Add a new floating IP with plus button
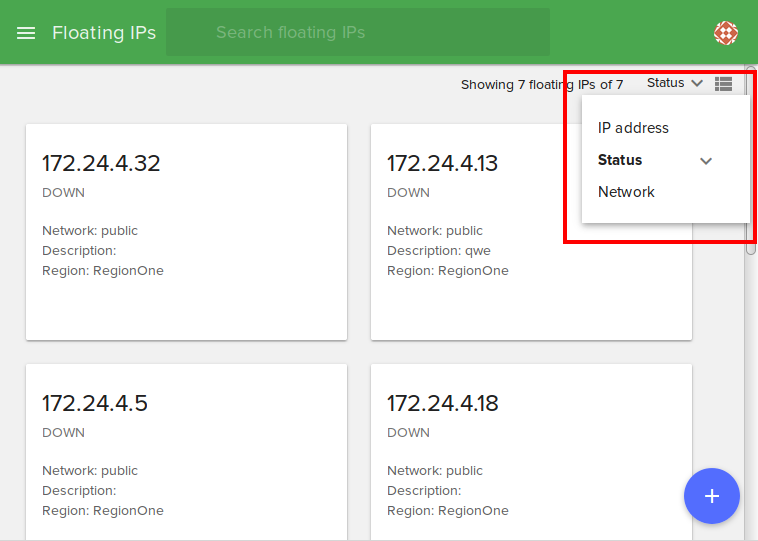Image resolution: width=758 pixels, height=541 pixels. click(711, 496)
